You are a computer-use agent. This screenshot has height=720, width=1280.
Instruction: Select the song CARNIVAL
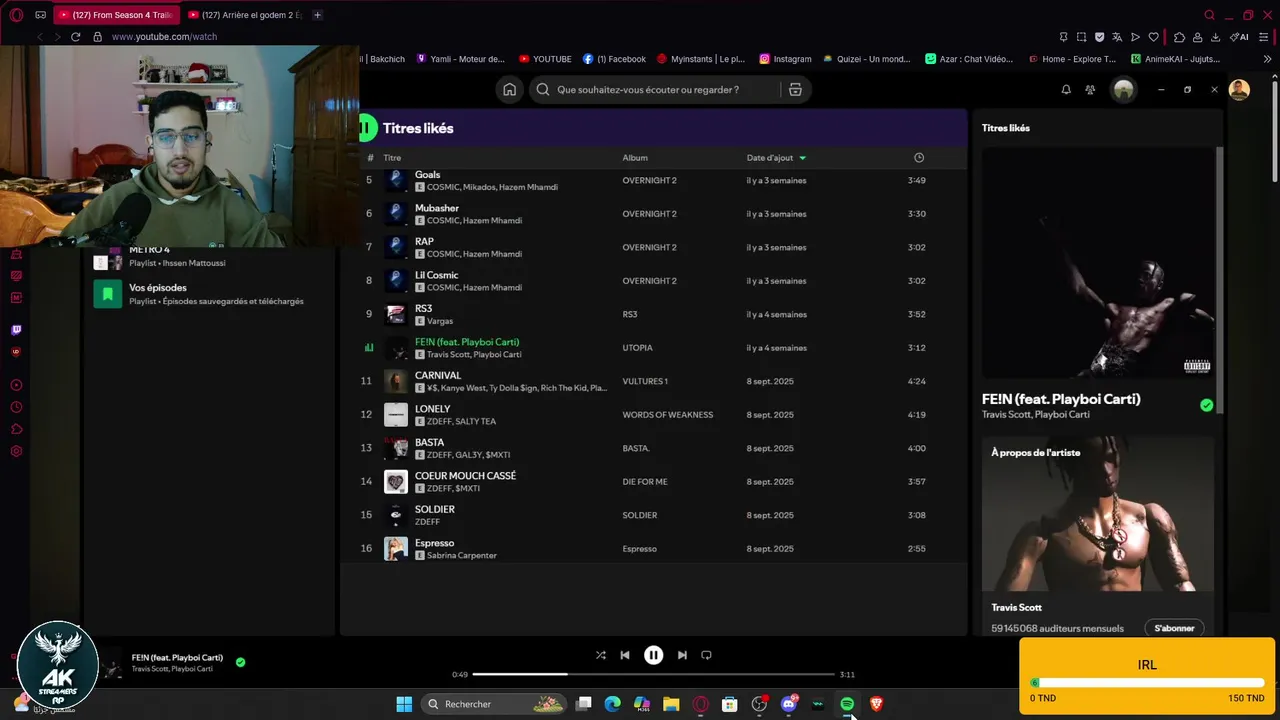point(438,375)
